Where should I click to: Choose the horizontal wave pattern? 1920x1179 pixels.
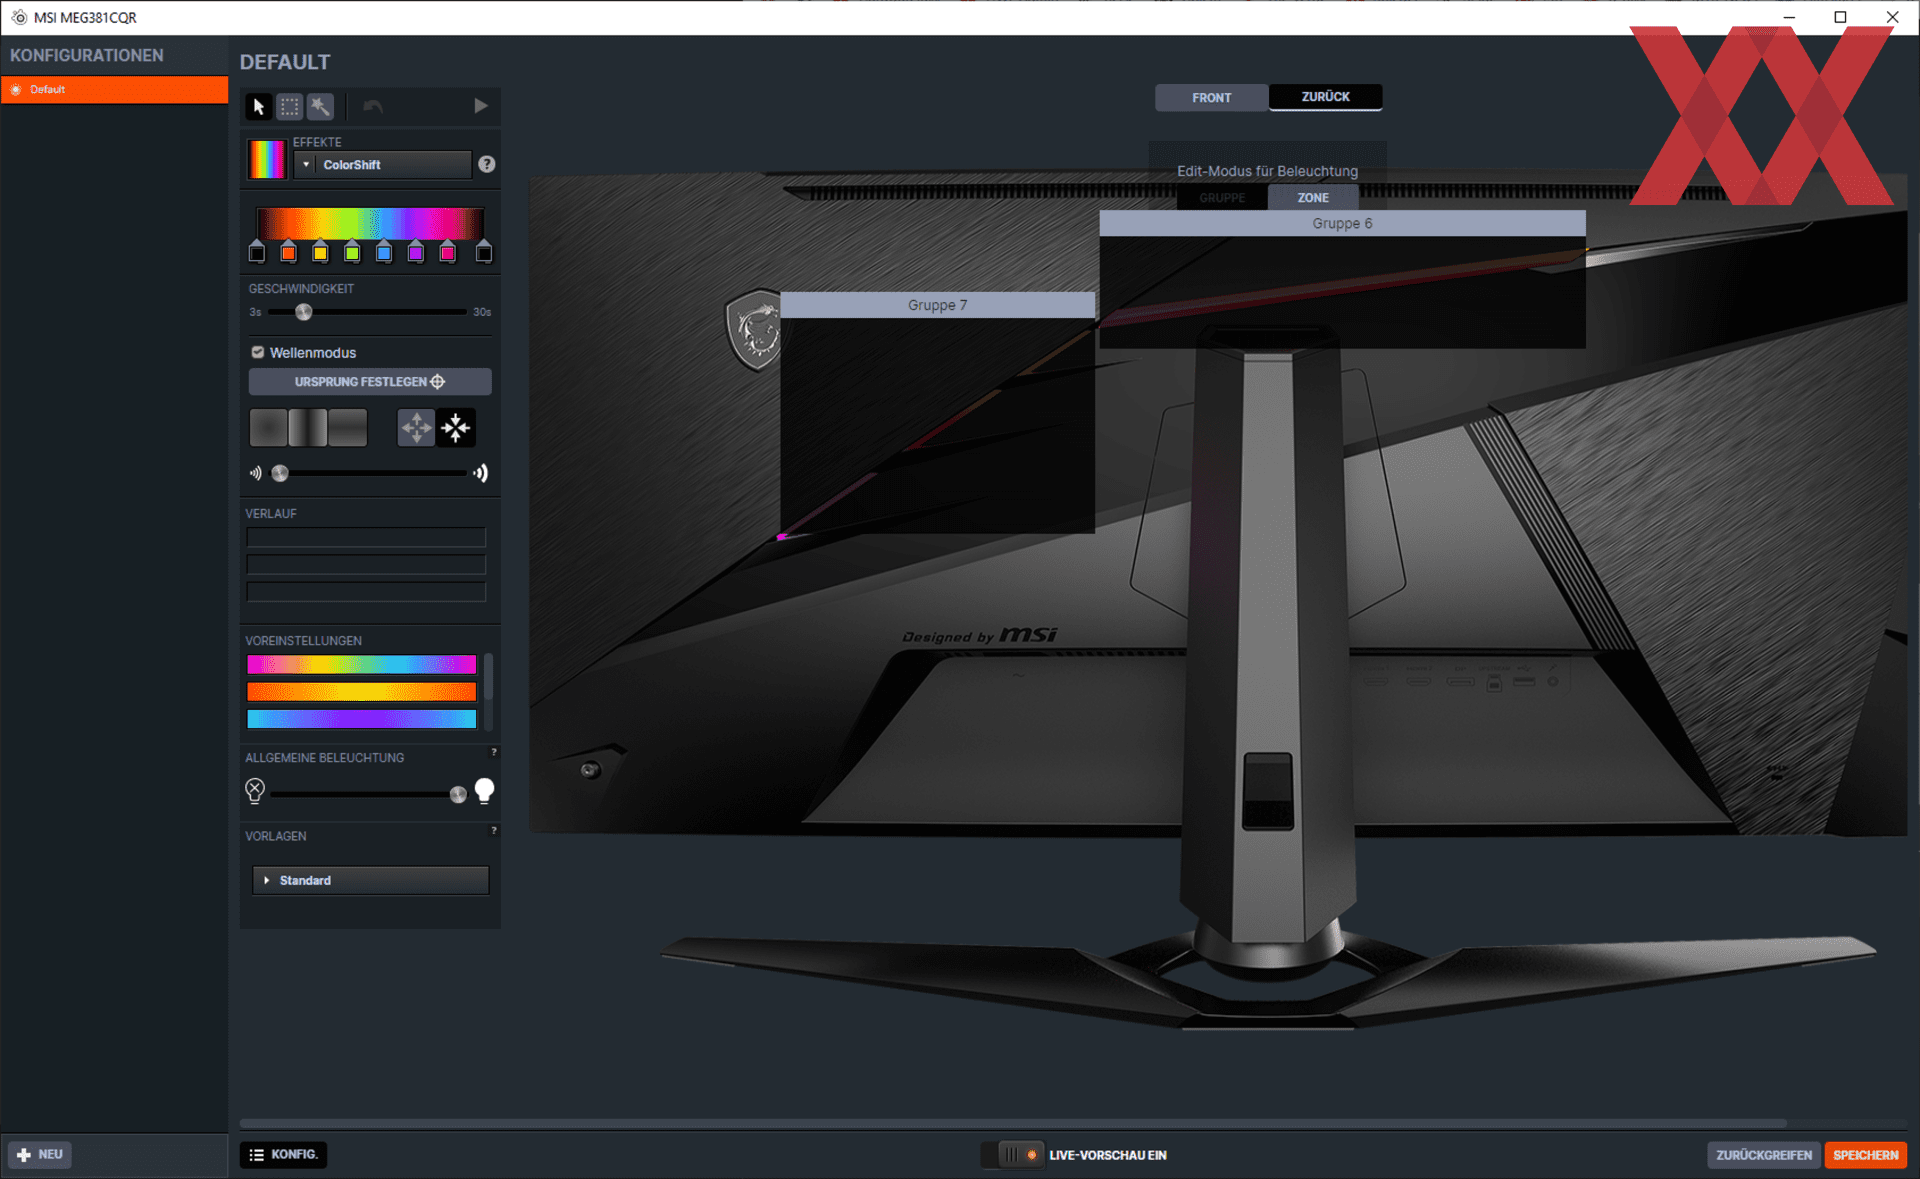[348, 428]
